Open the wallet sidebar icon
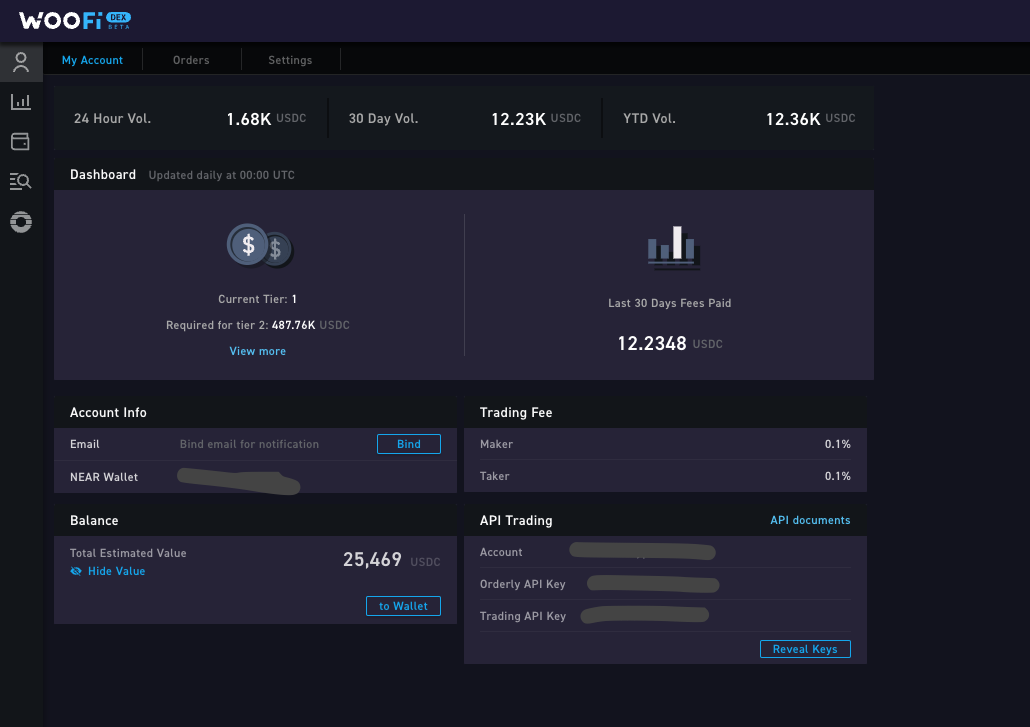The image size is (1030, 727). coord(21,142)
